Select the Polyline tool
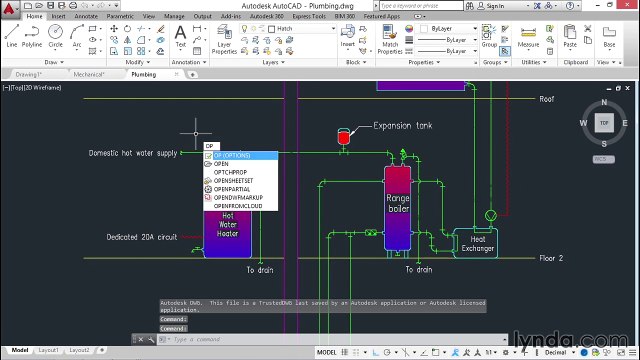The width and height of the screenshot is (640, 360). coord(32,36)
